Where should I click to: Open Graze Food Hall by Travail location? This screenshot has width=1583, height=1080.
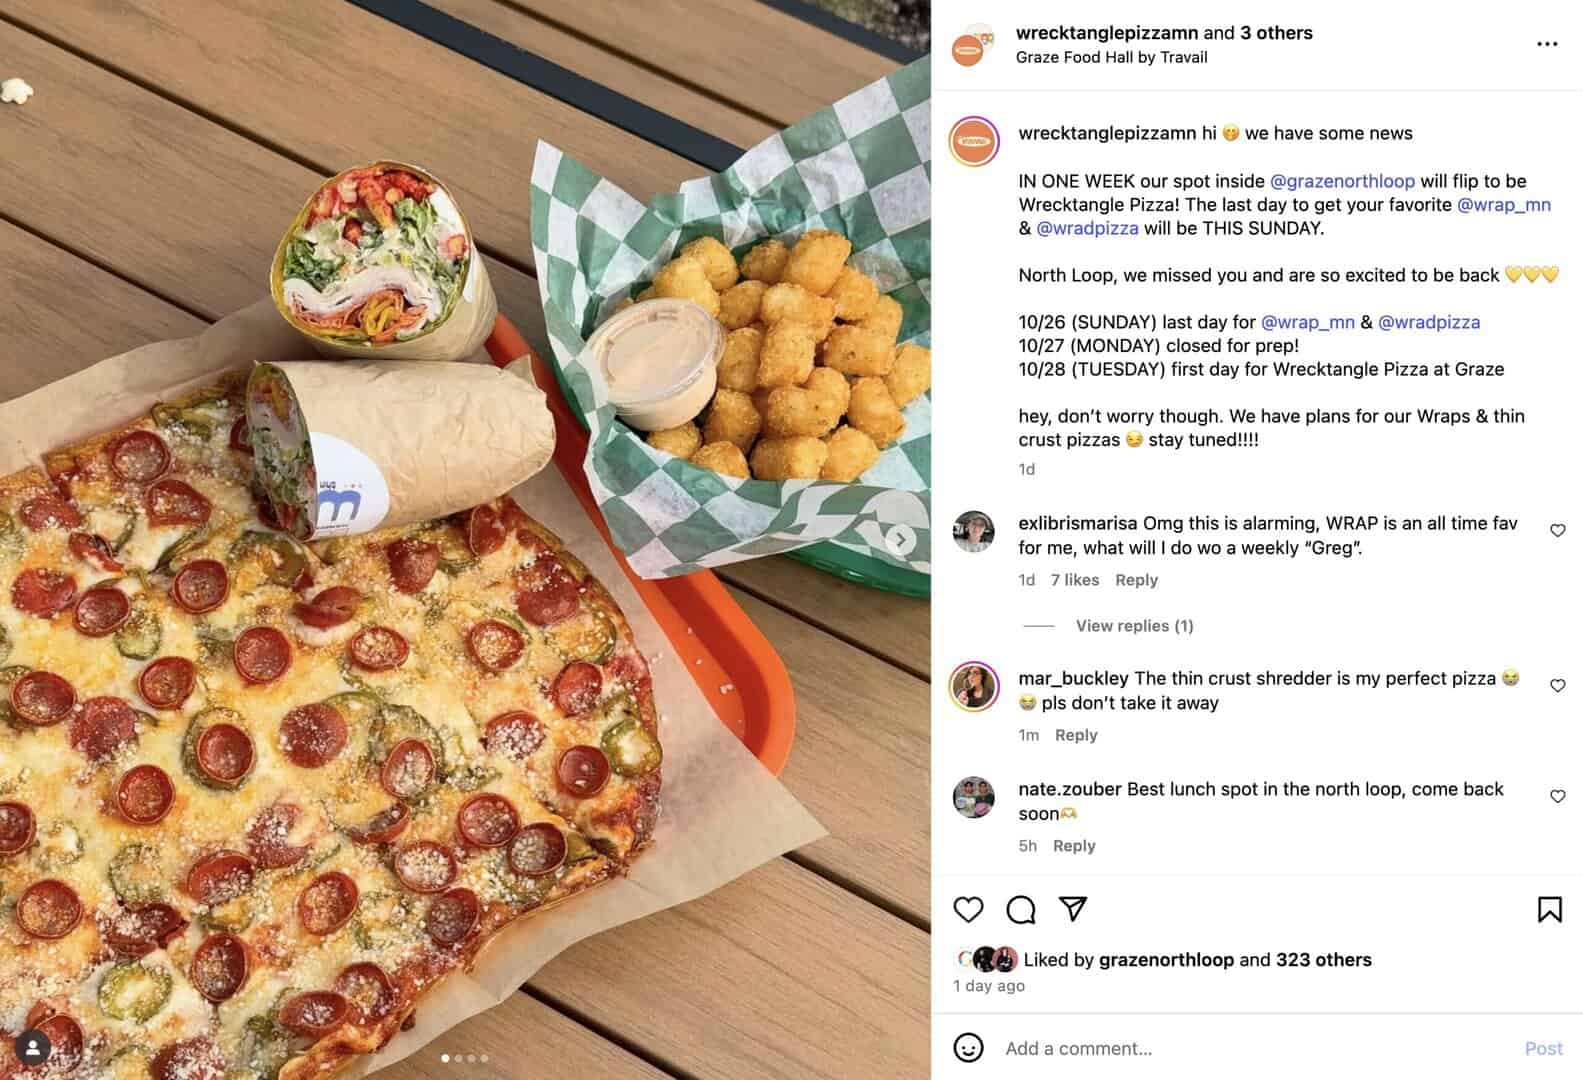[x=1111, y=57]
